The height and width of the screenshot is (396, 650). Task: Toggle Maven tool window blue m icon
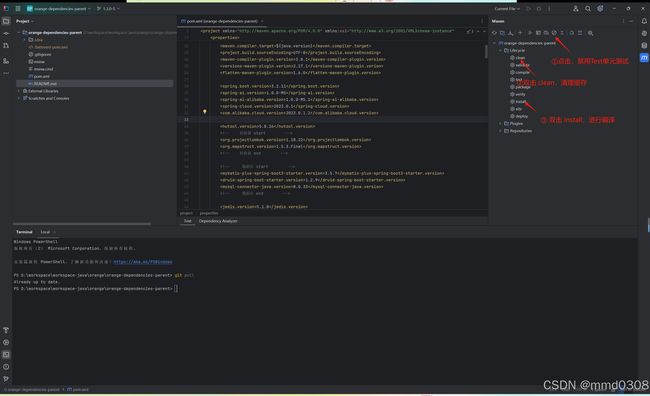coord(644,58)
